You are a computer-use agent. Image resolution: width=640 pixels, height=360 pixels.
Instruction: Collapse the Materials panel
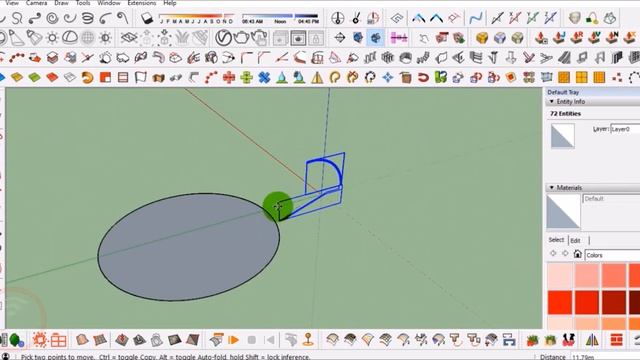552,188
